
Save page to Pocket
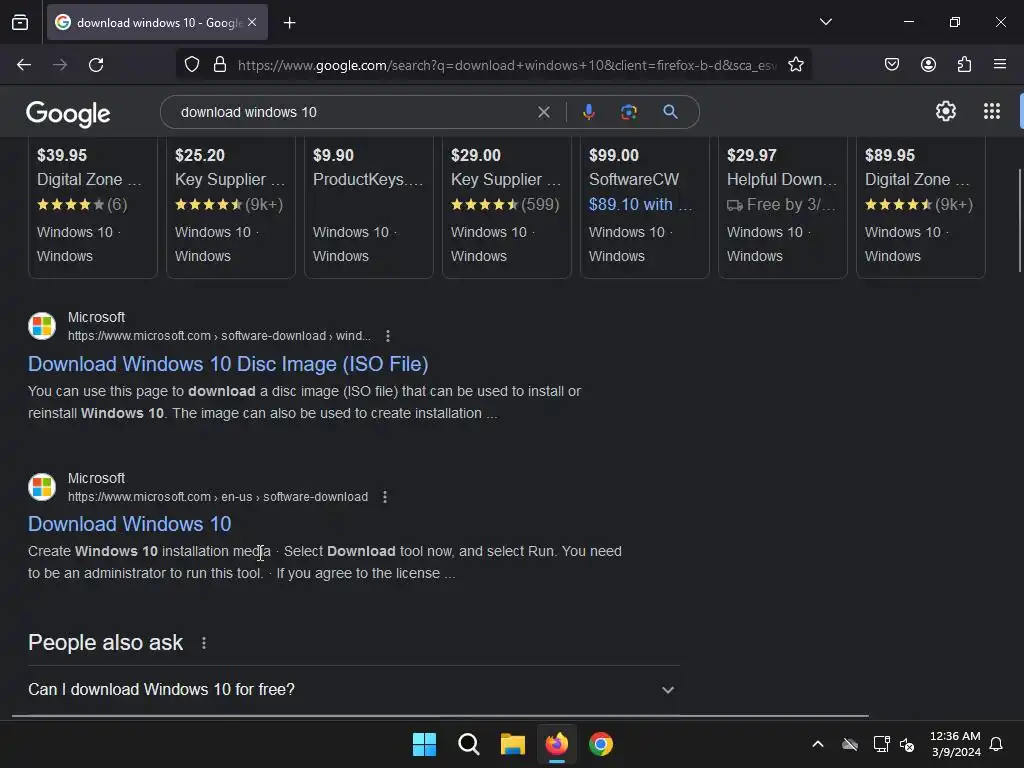click(x=892, y=65)
